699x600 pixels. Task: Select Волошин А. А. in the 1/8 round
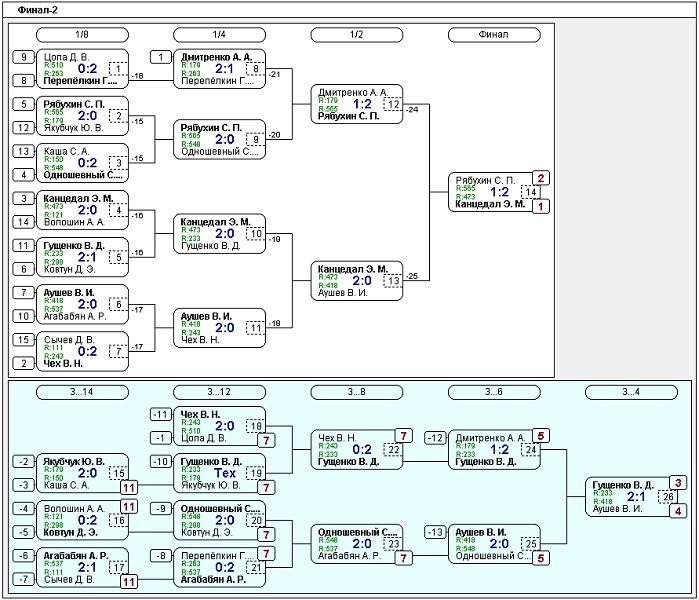point(74,222)
